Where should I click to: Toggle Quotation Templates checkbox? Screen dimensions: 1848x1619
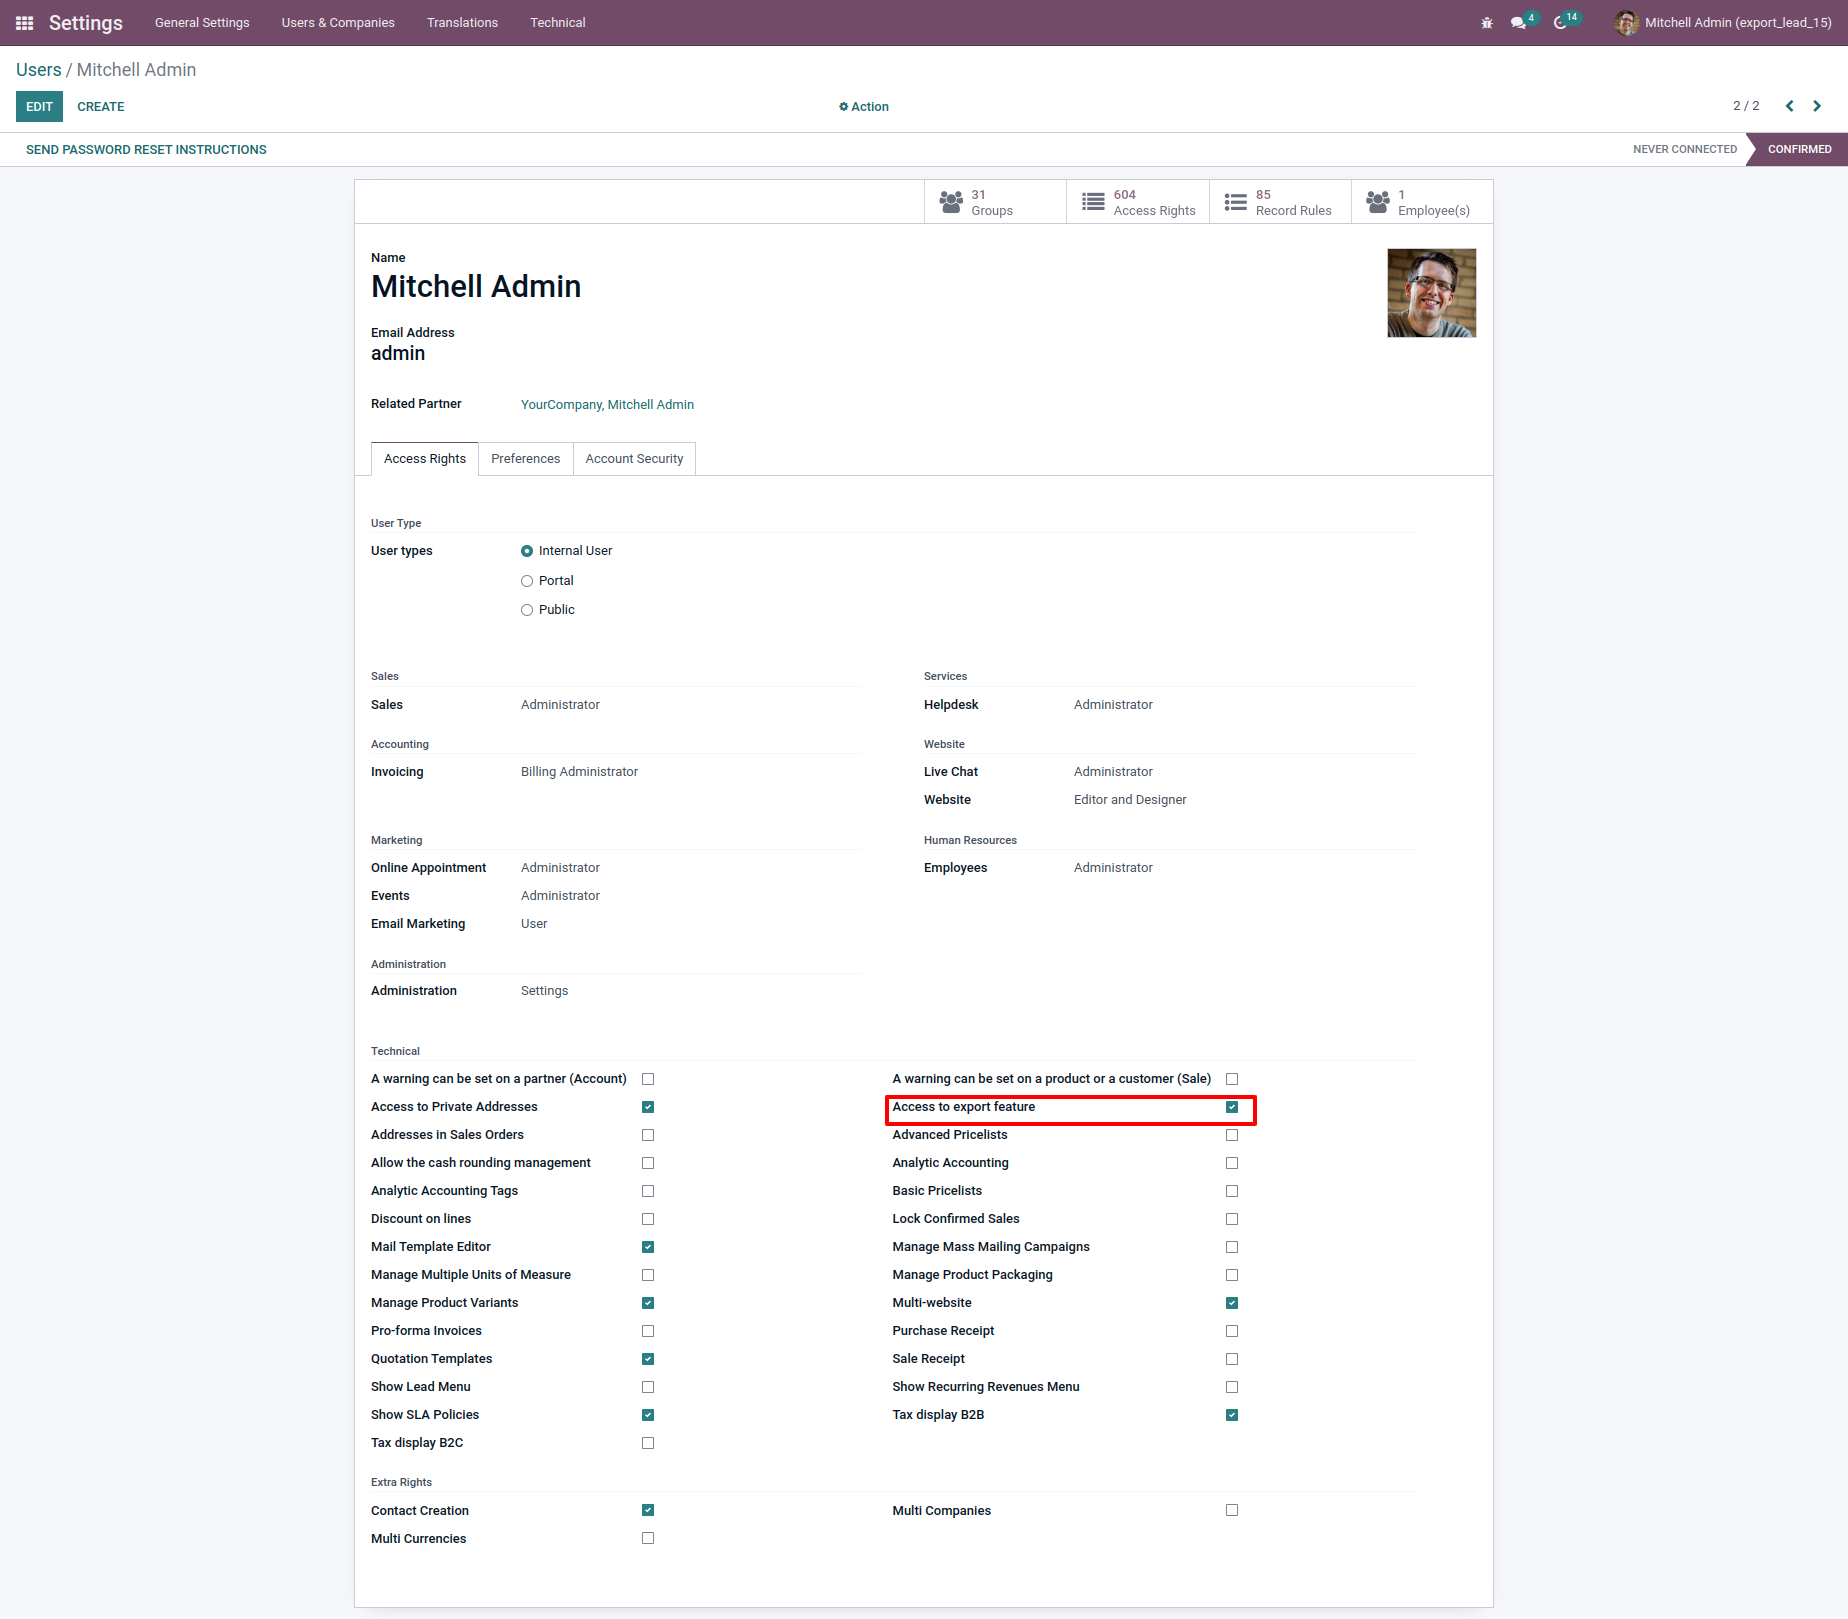tap(648, 1359)
